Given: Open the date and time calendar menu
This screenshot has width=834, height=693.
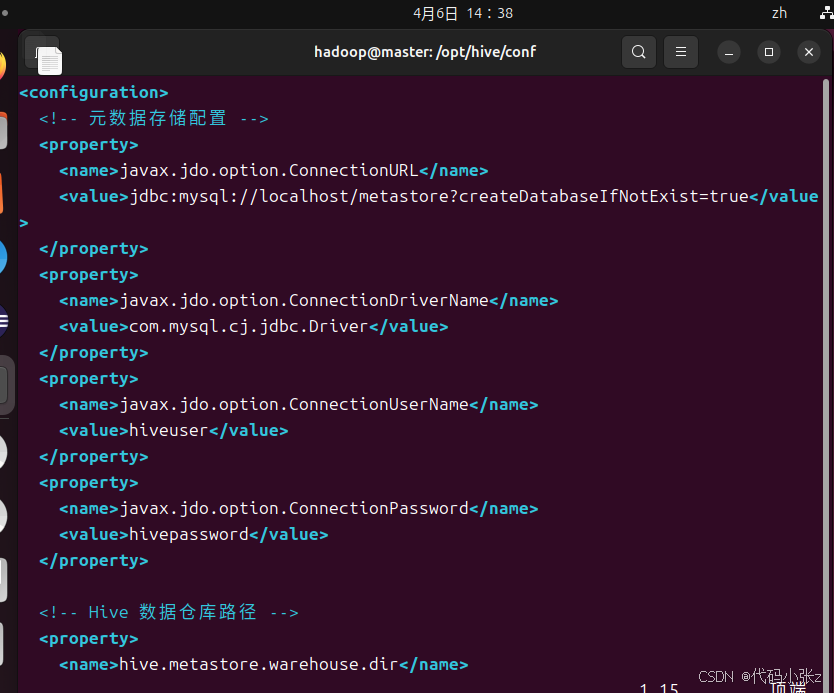Looking at the screenshot, I should tap(462, 13).
